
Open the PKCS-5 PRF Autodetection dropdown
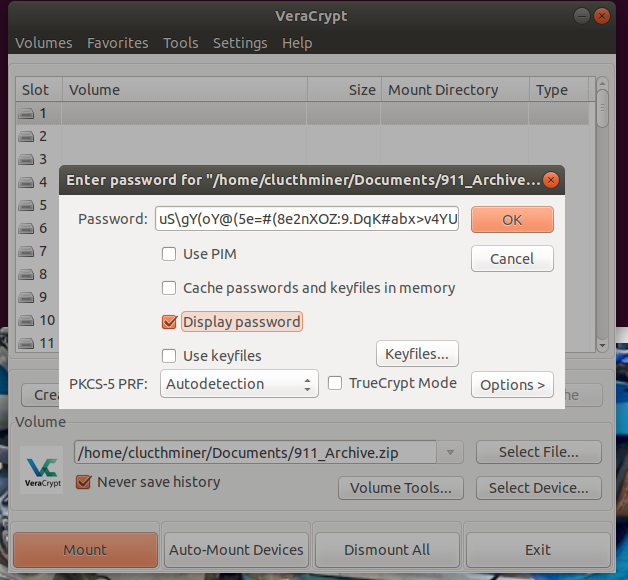click(x=239, y=384)
